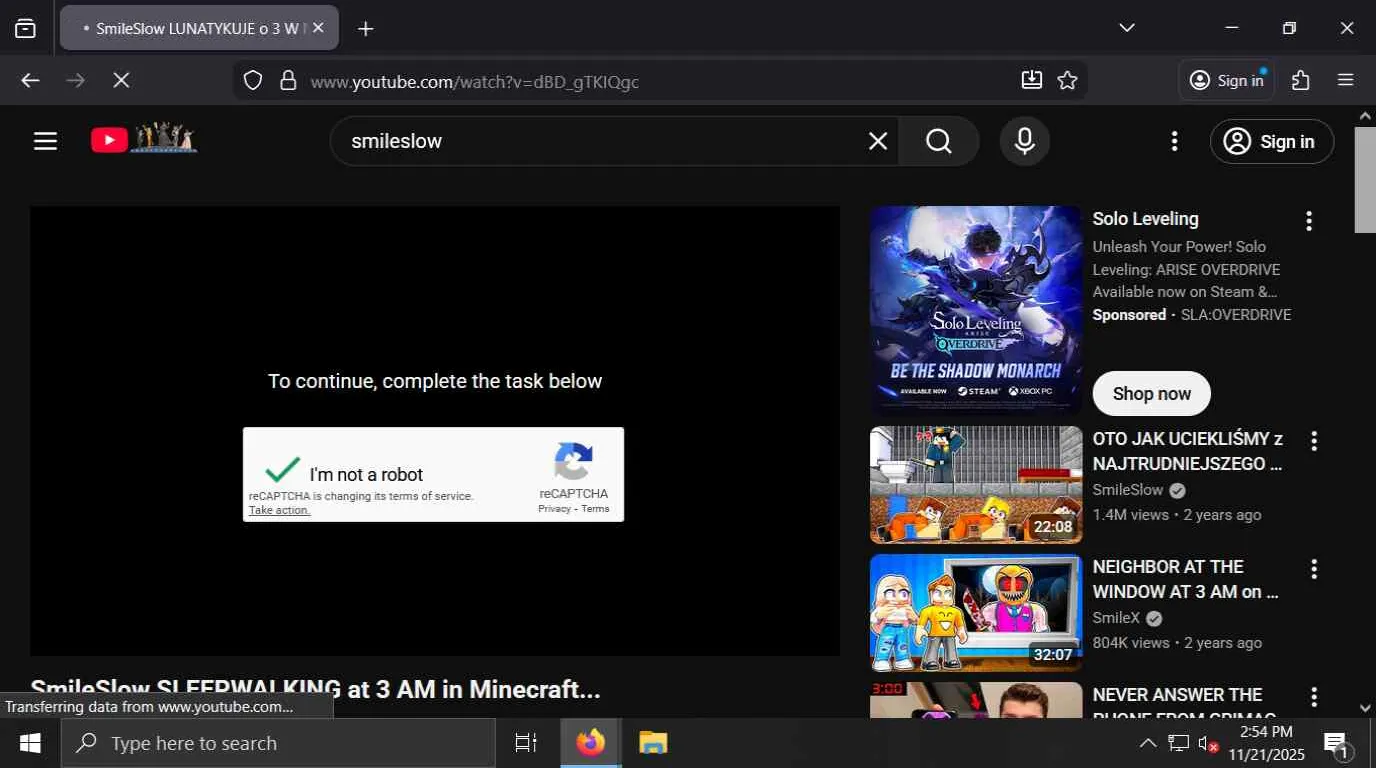Open the Windows notification center
The image size is (1376, 768).
(1337, 743)
